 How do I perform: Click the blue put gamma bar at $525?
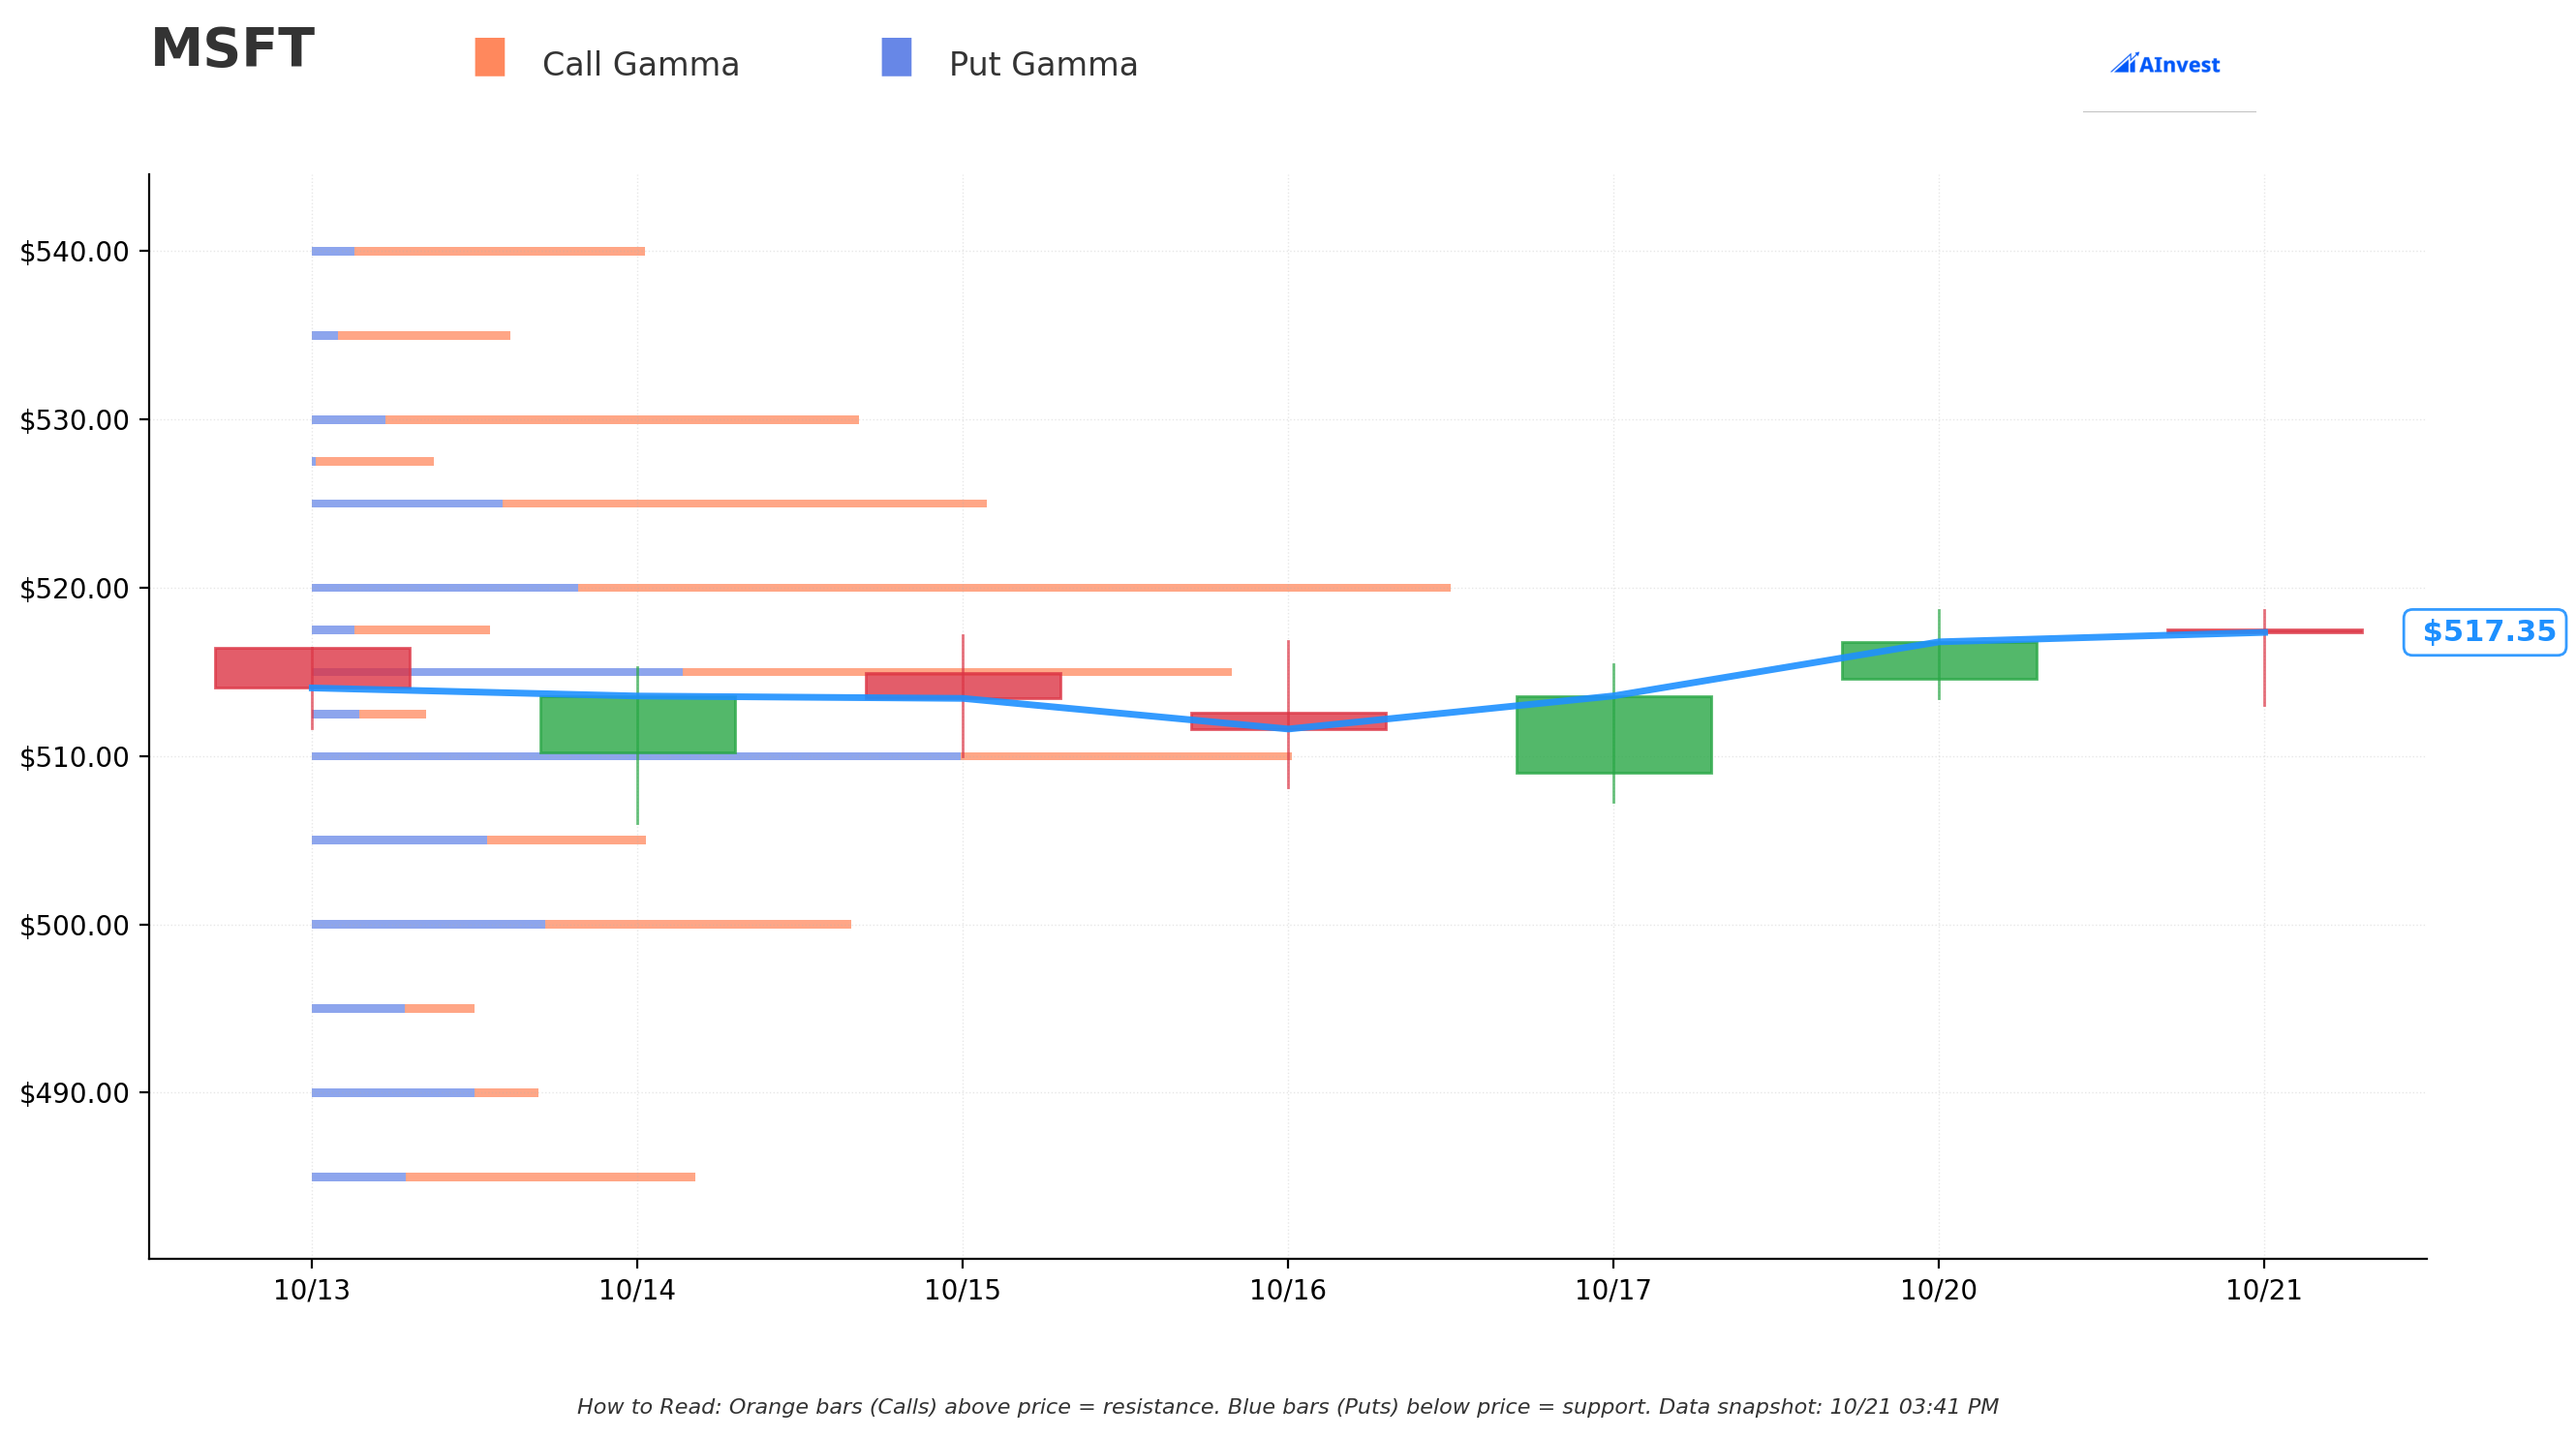click(407, 503)
